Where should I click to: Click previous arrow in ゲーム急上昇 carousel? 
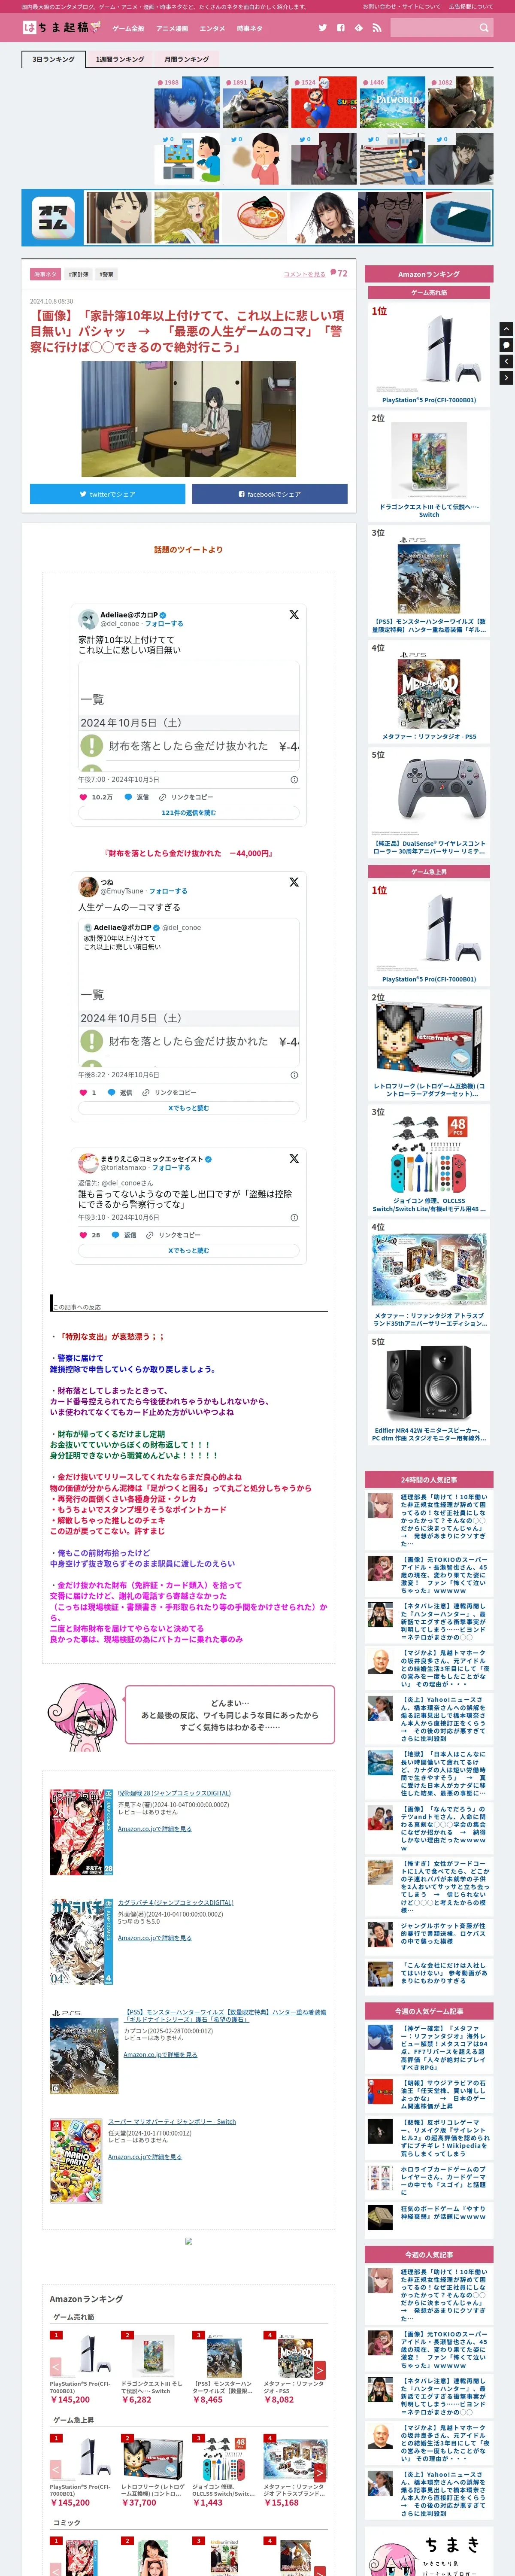(x=56, y=2470)
